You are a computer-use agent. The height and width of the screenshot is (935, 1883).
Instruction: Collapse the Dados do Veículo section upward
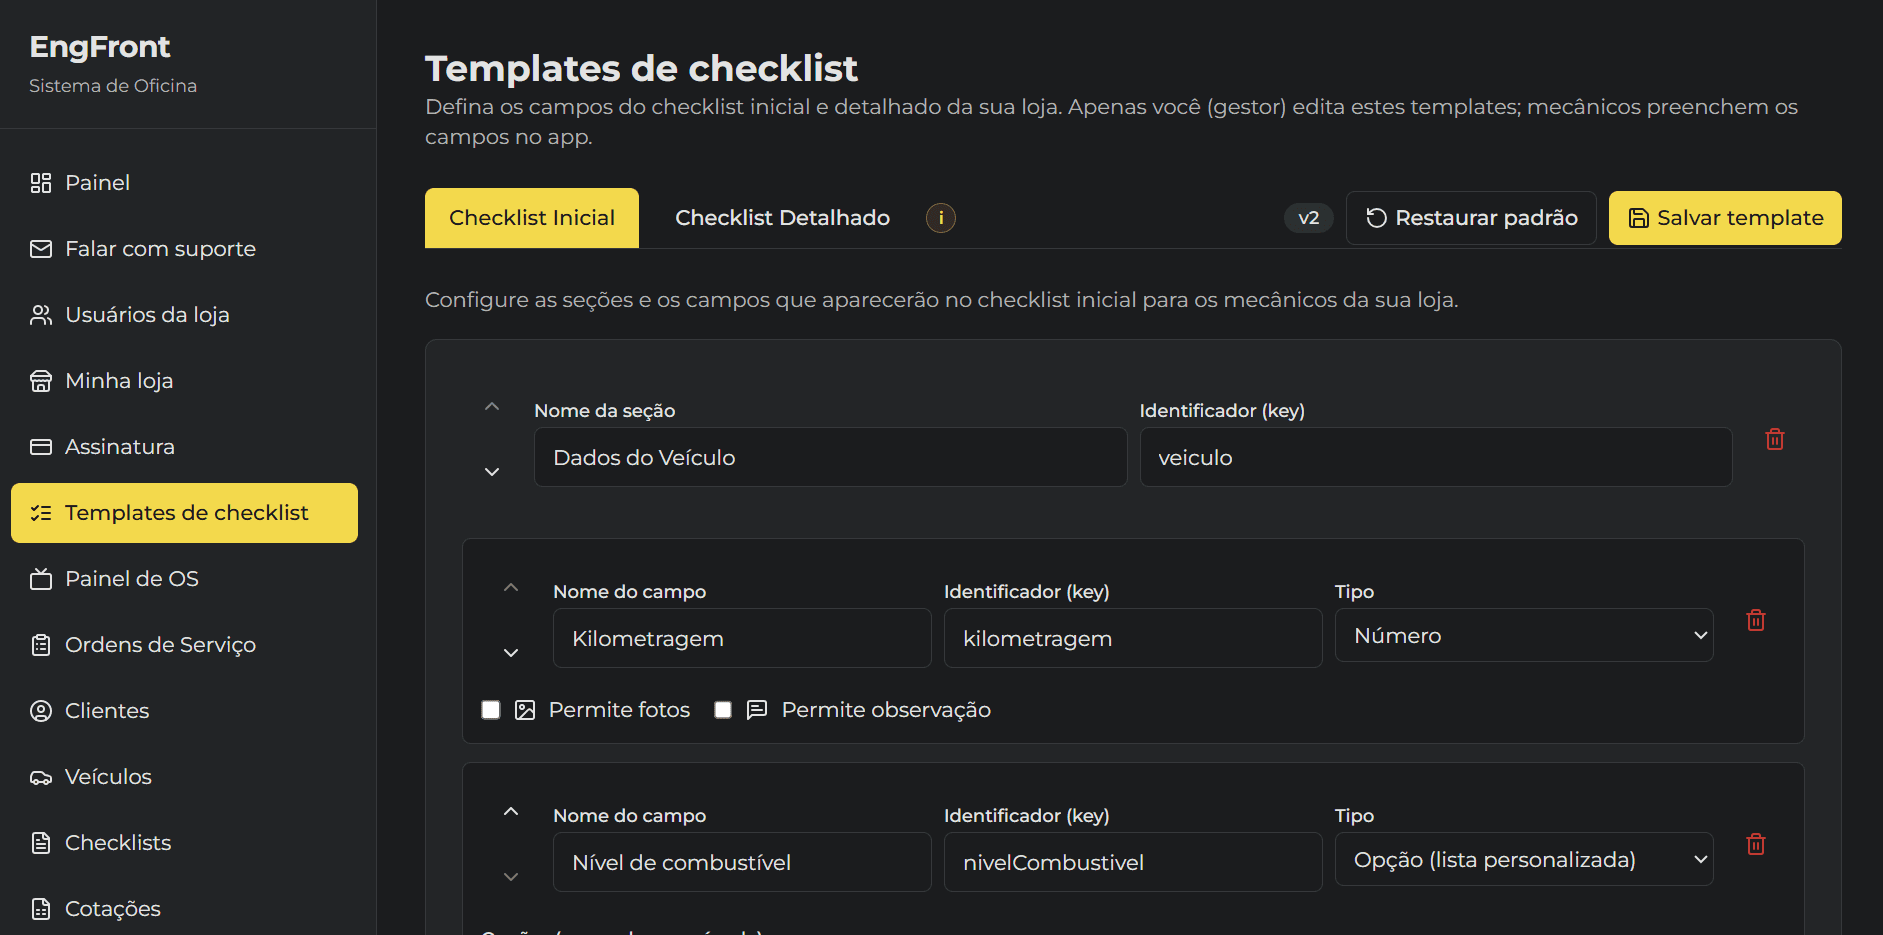pos(492,405)
